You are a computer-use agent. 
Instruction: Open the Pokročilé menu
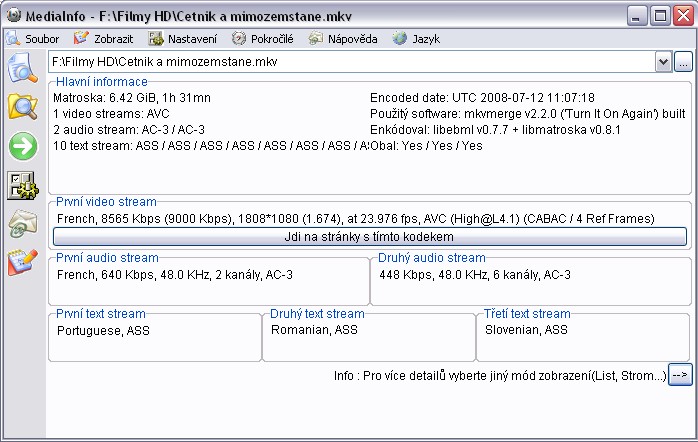click(263, 39)
